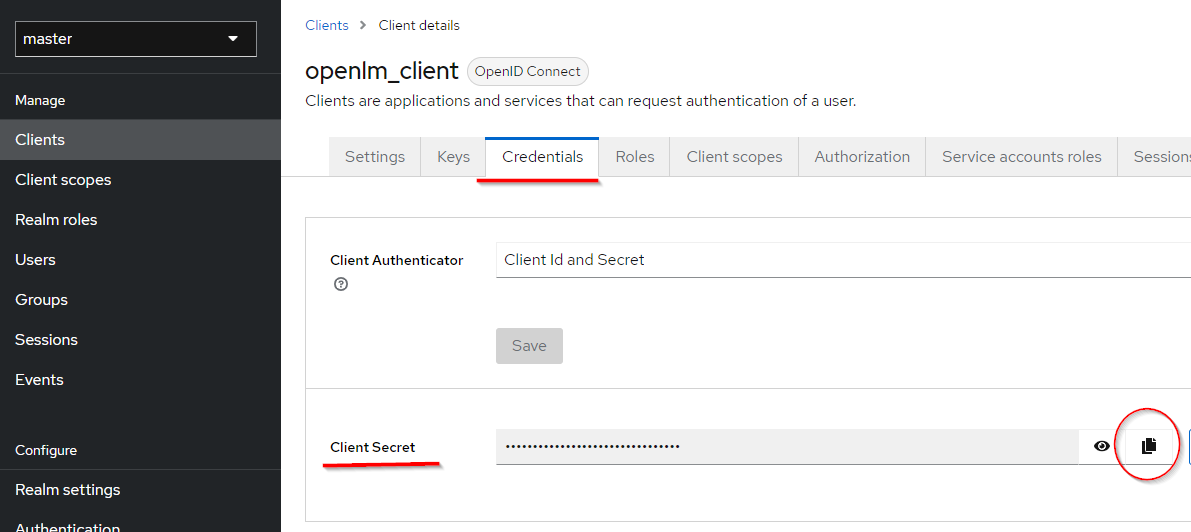This screenshot has height=532, width=1191.
Task: Navigate to Realm roles in sidebar
Action: point(56,220)
